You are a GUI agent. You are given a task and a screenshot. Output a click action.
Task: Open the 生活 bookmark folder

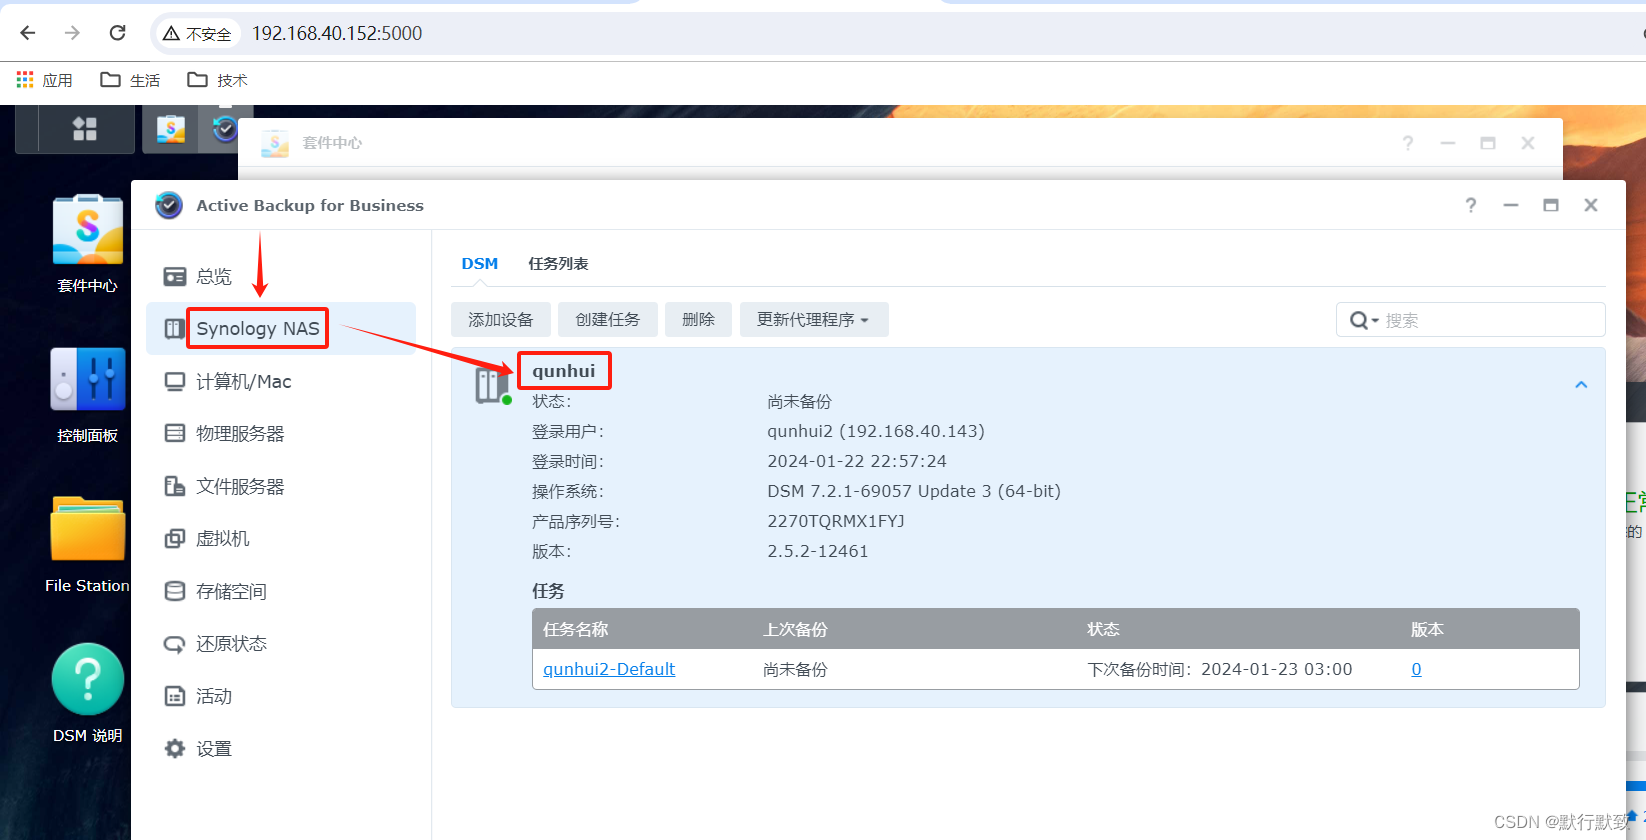[130, 80]
